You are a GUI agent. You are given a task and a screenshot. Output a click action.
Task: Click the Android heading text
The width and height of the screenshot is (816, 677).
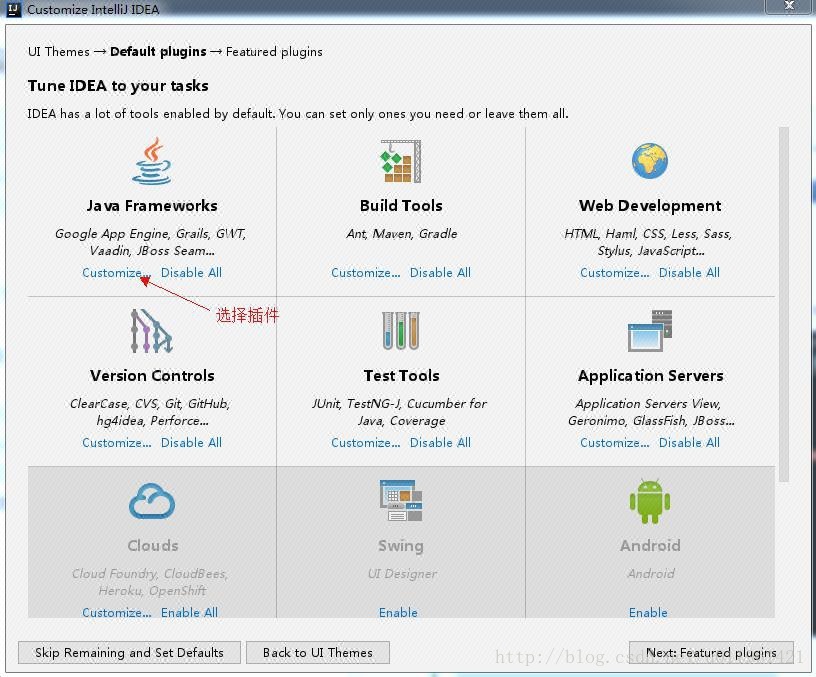click(x=650, y=545)
